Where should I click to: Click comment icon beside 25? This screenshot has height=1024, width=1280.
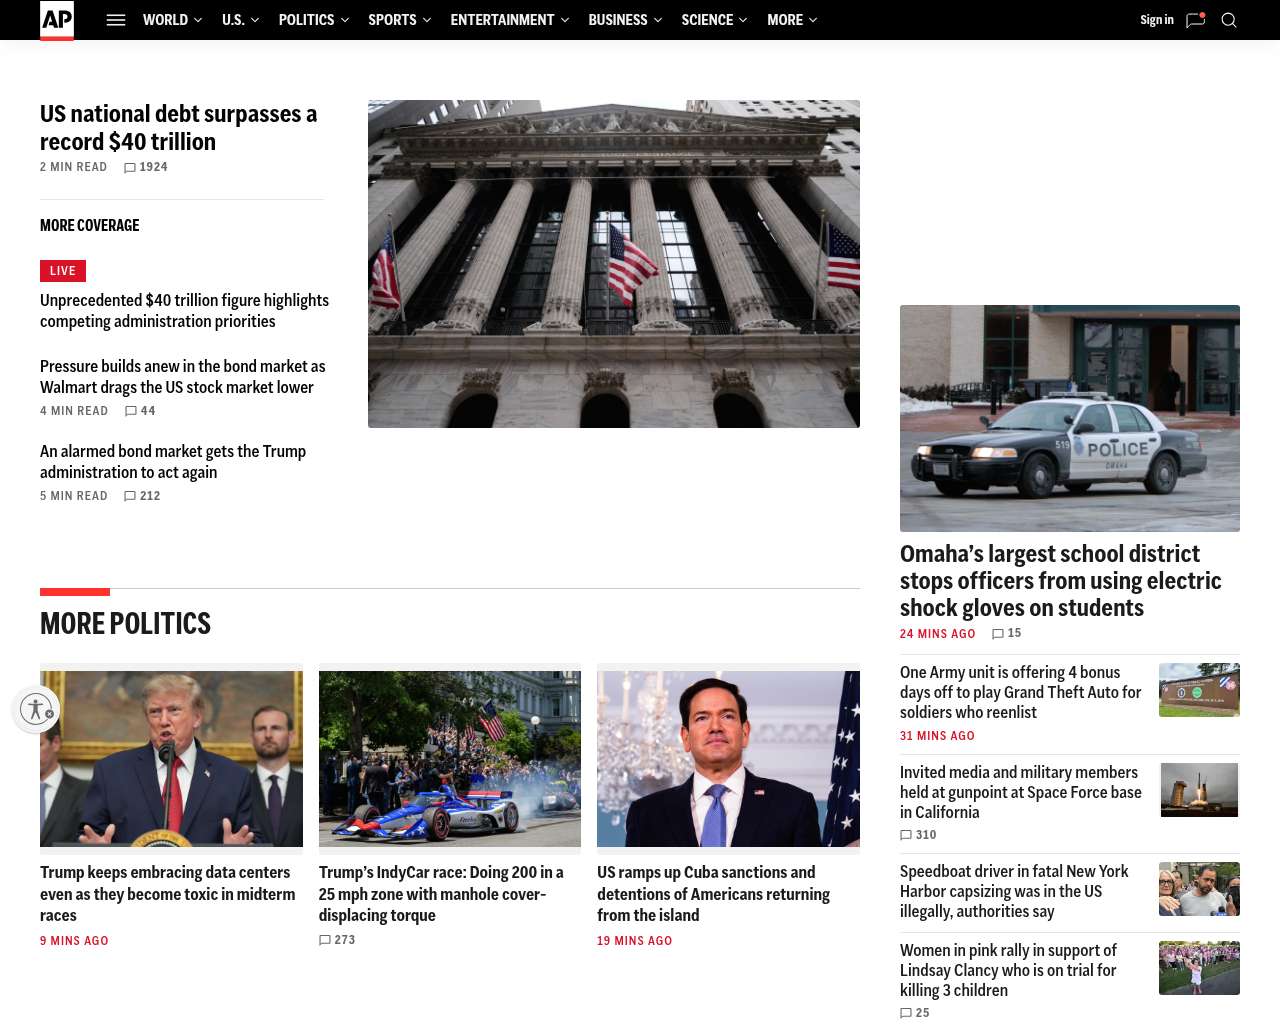[x=906, y=1013]
